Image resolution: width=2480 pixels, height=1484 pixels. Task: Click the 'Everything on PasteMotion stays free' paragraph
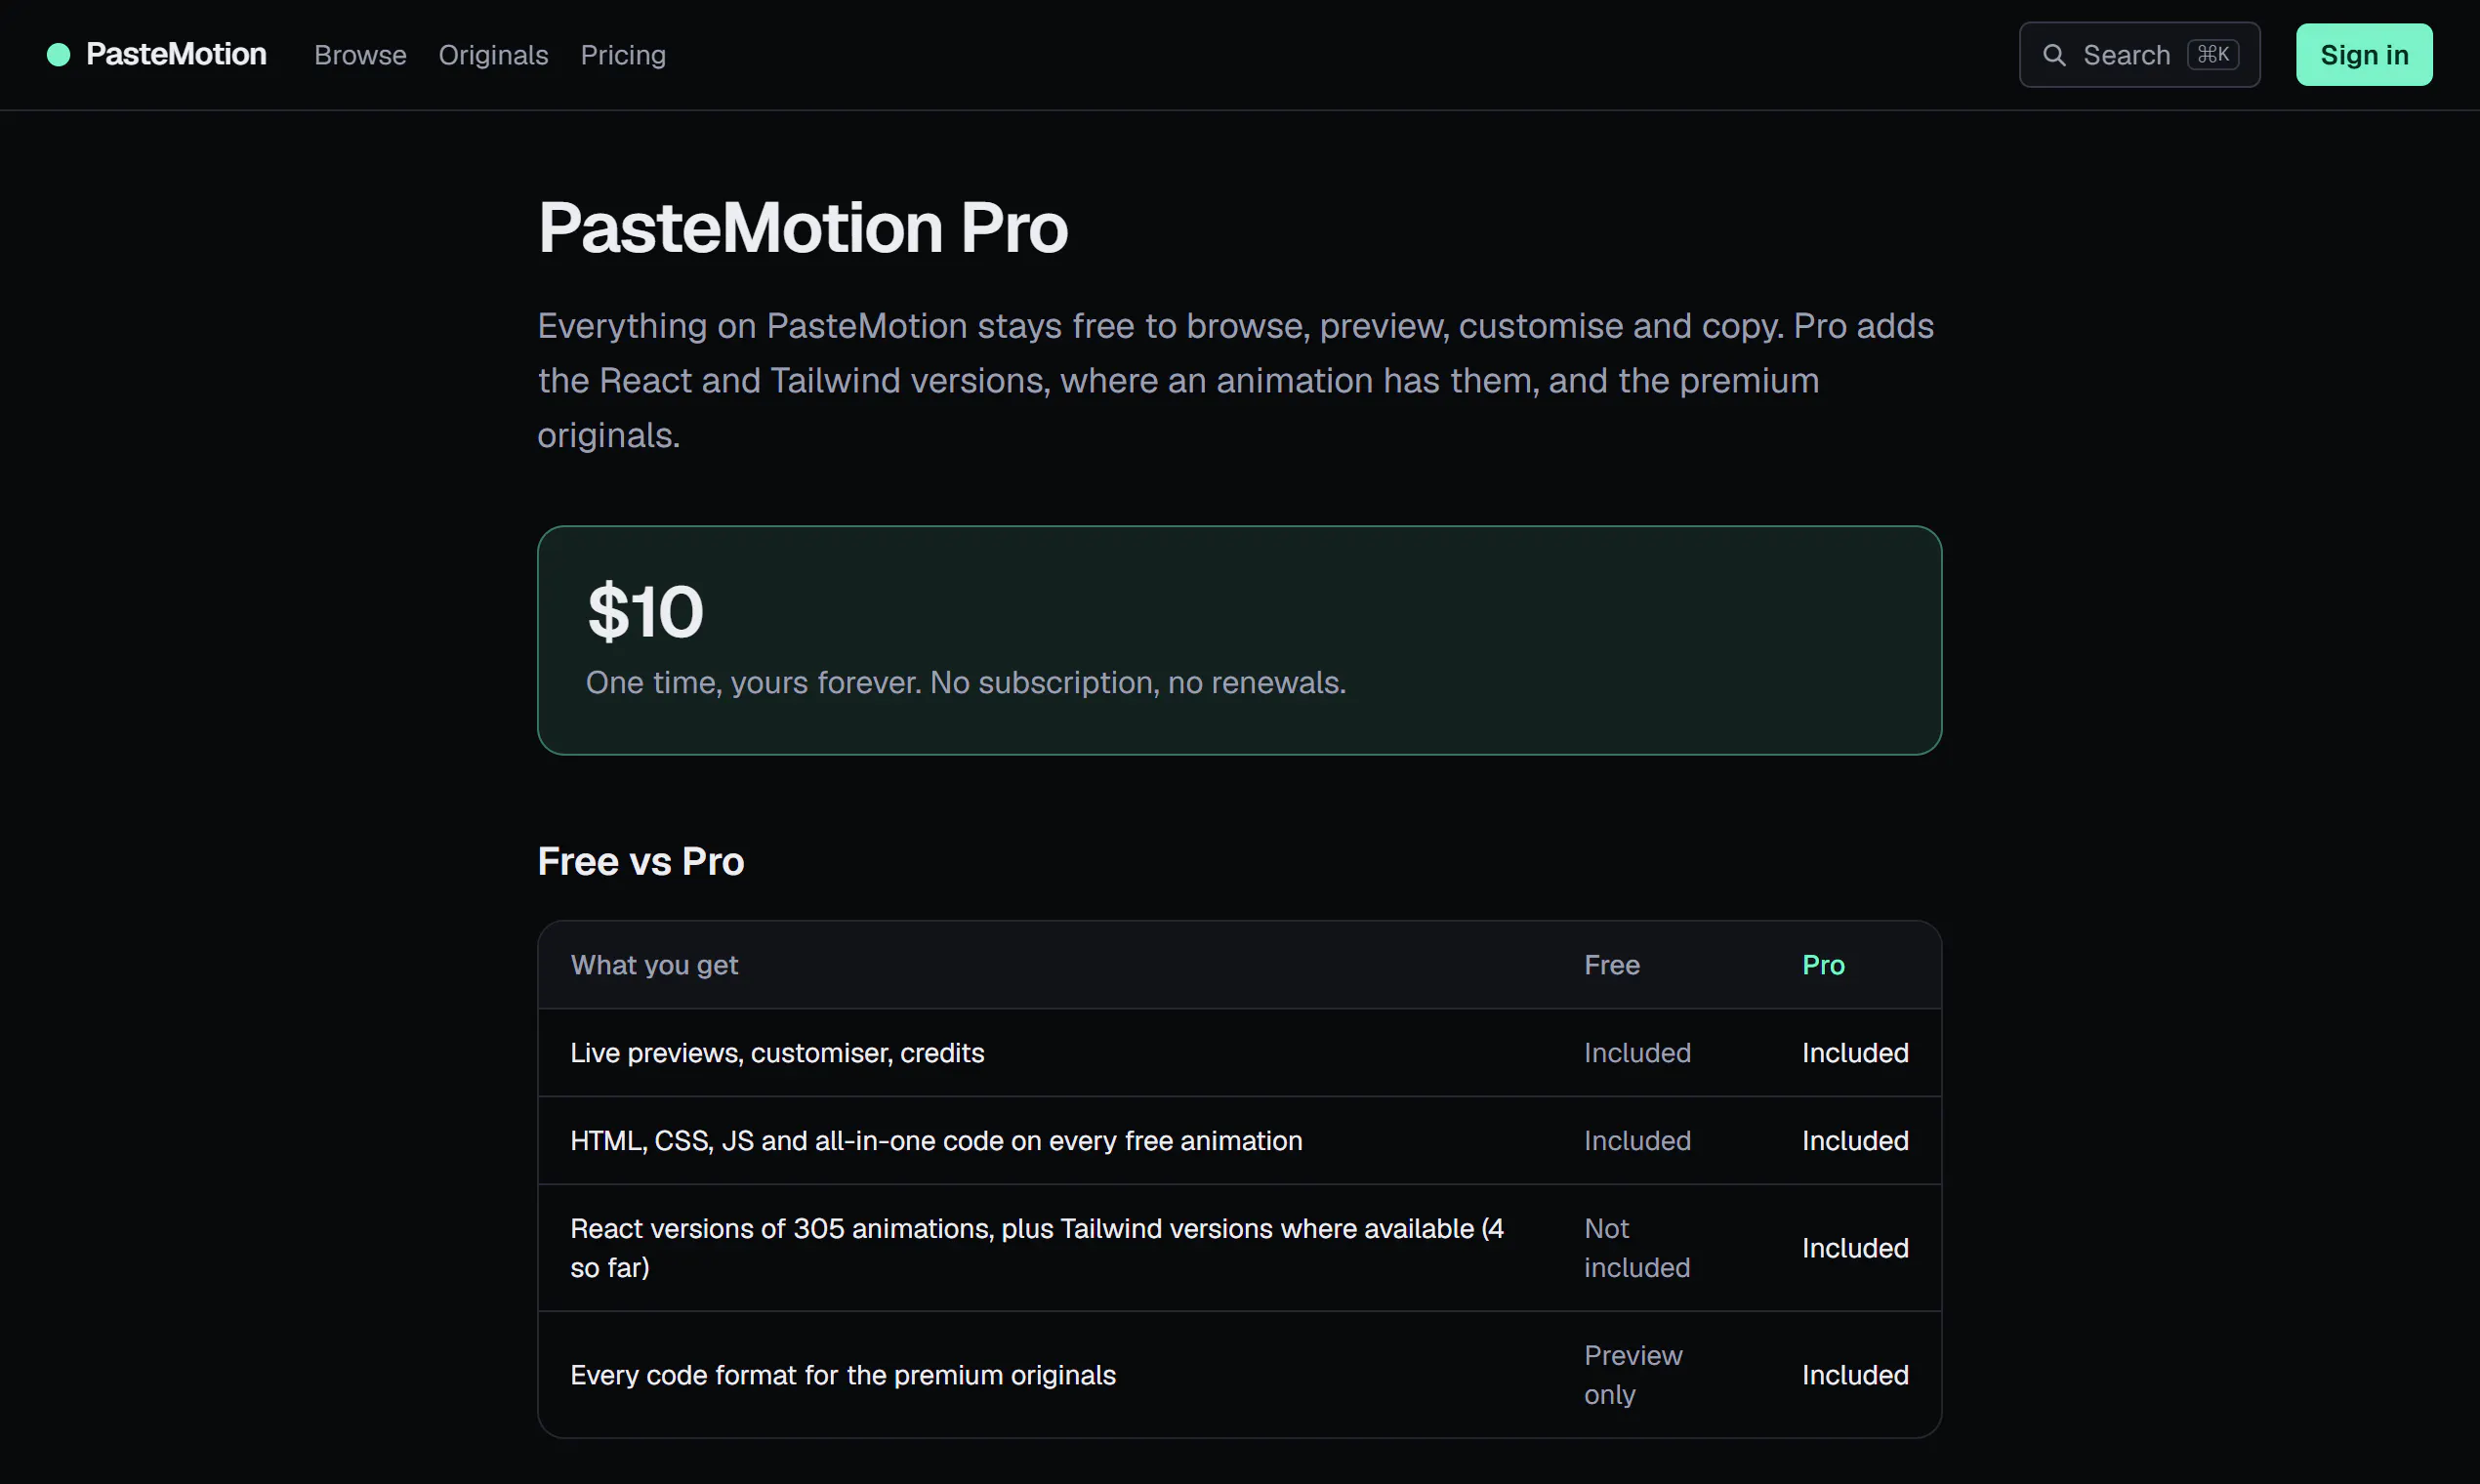(1235, 380)
